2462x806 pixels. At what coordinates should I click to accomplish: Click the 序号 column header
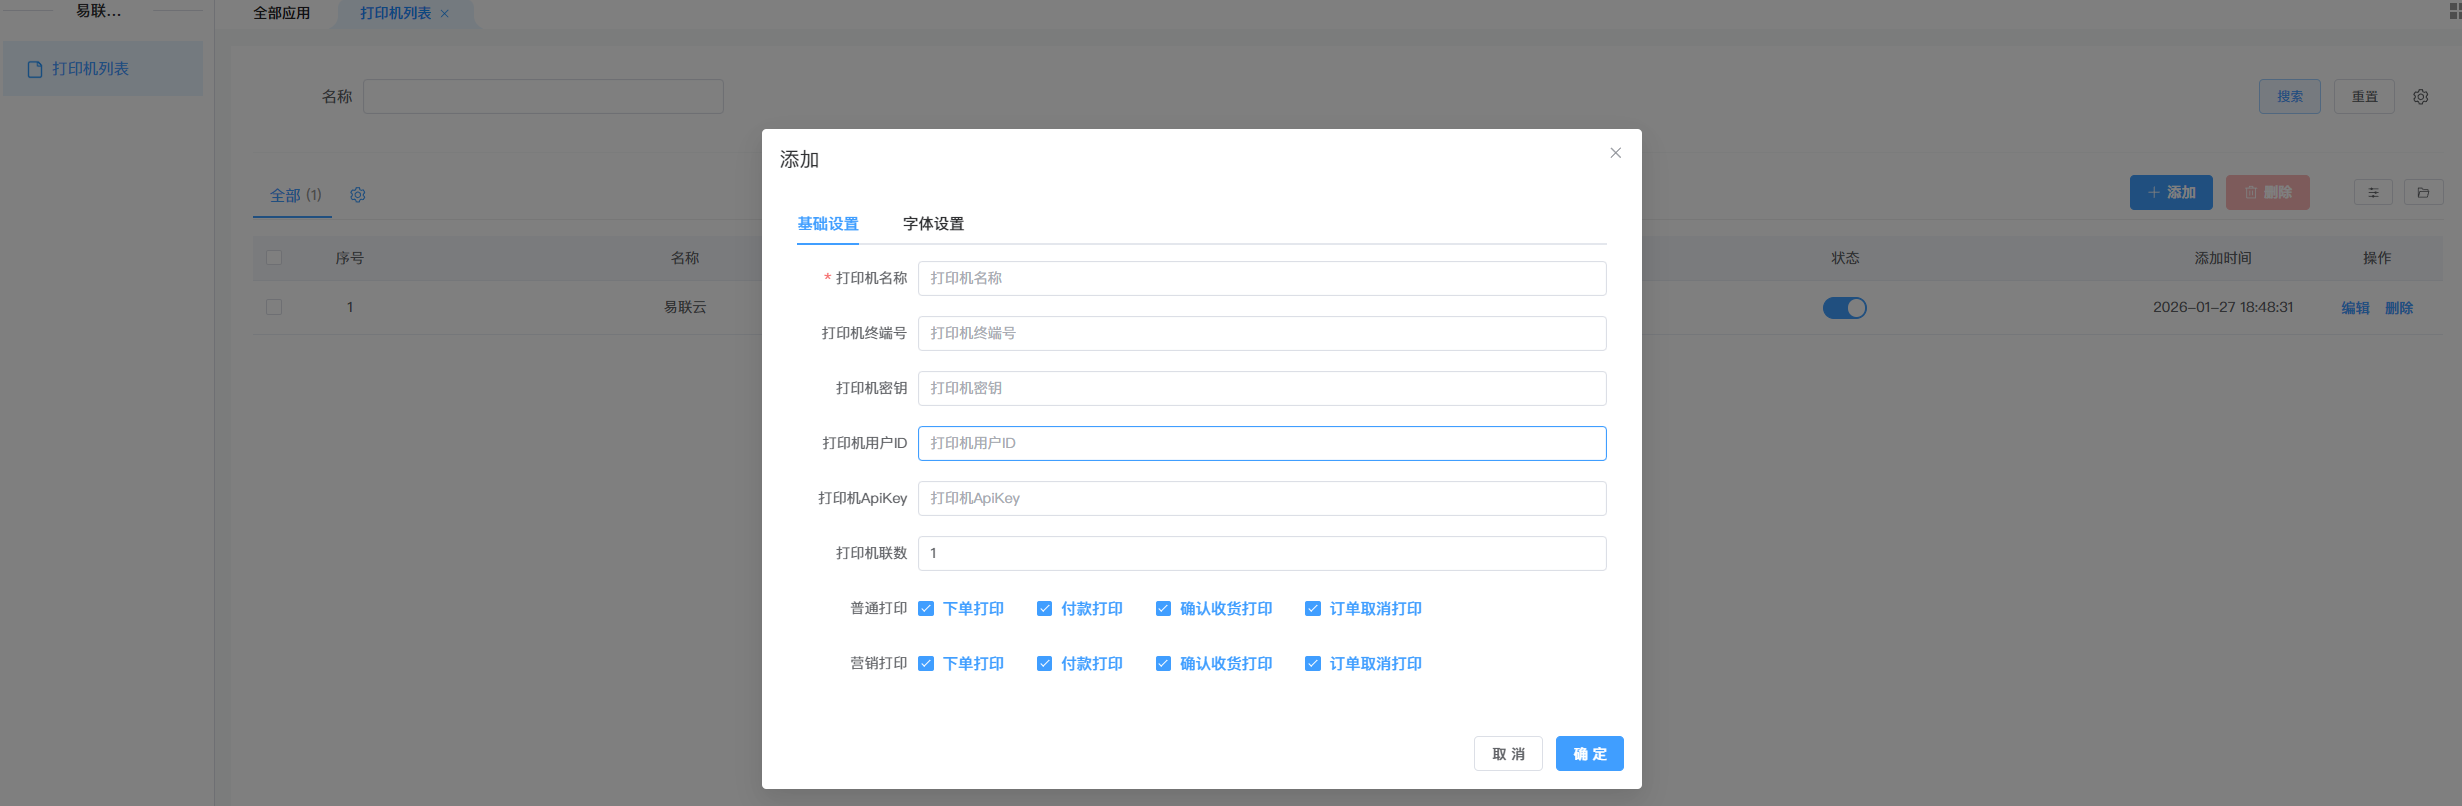point(349,258)
